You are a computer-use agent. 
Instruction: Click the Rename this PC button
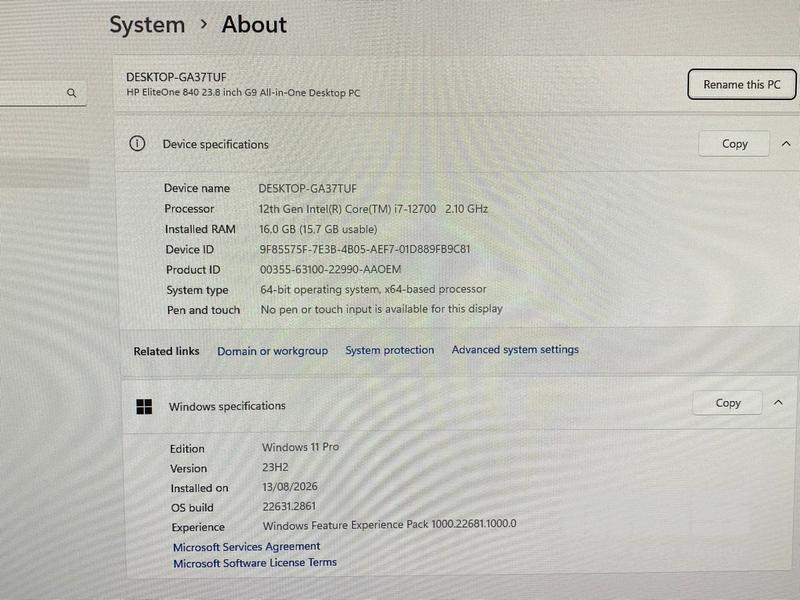741,84
